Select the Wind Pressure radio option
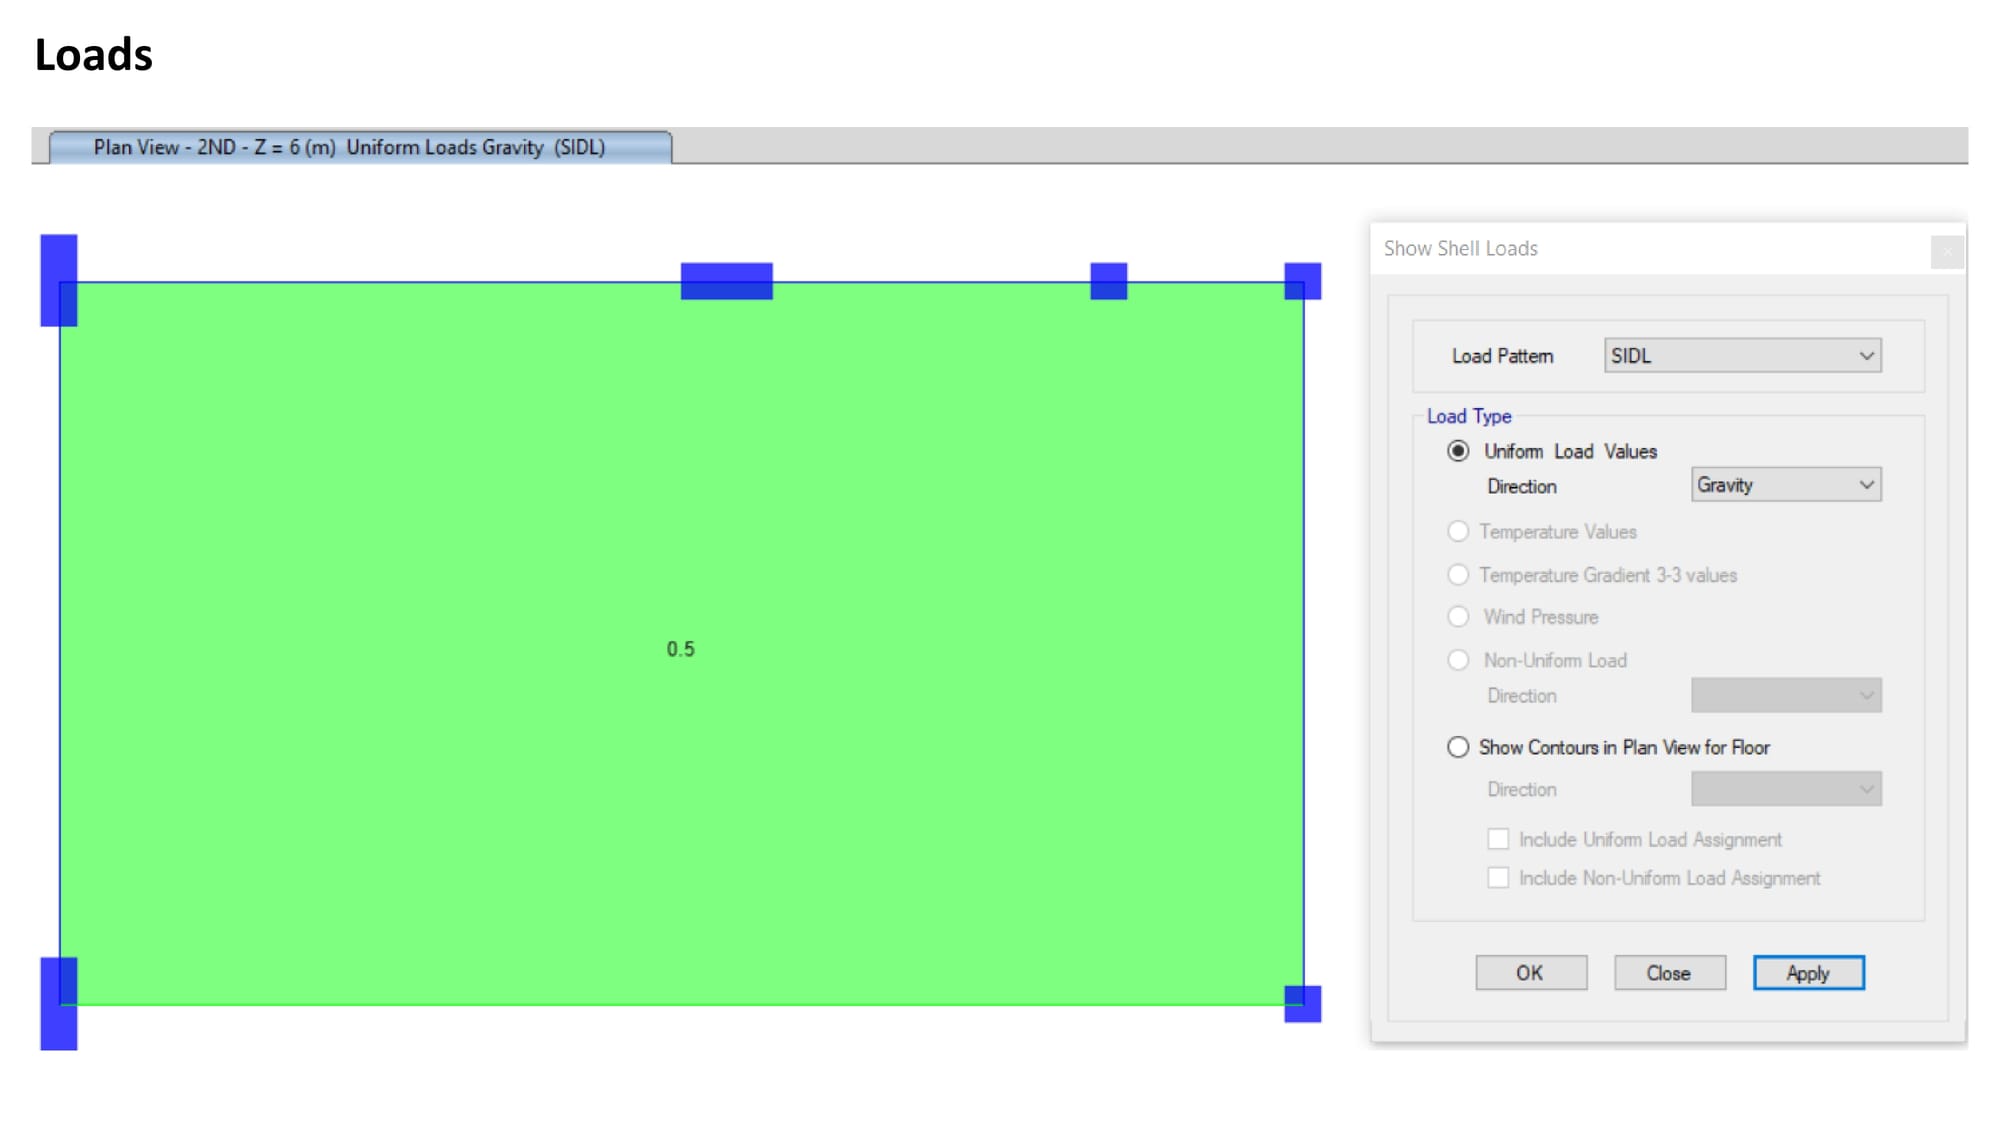The image size is (2000, 1125). [1458, 617]
